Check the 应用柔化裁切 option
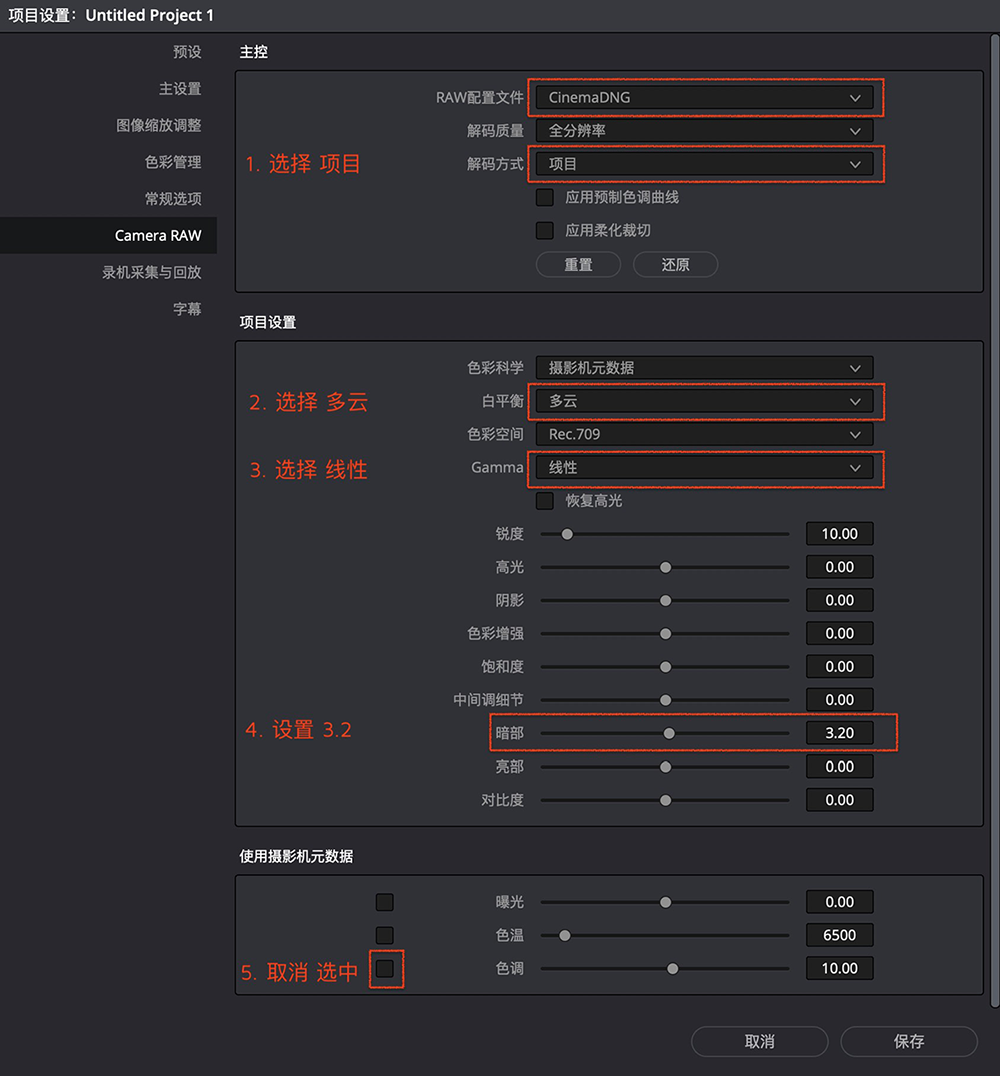Image resolution: width=1000 pixels, height=1076 pixels. (x=544, y=230)
